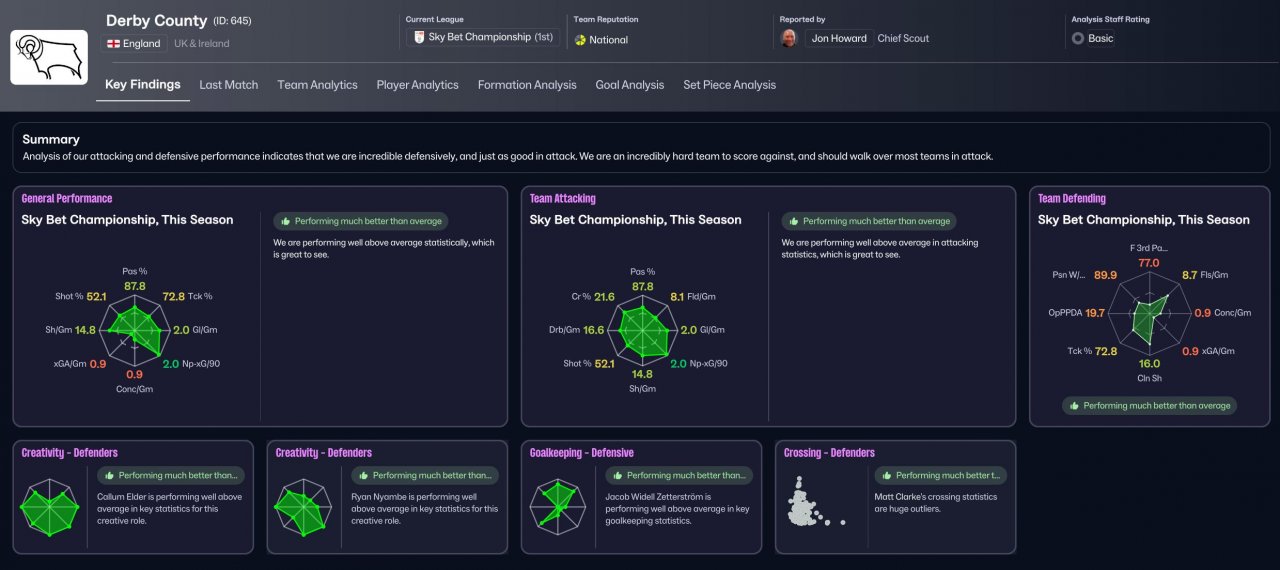Click the Summary section heading
1280x570 pixels.
click(x=51, y=140)
